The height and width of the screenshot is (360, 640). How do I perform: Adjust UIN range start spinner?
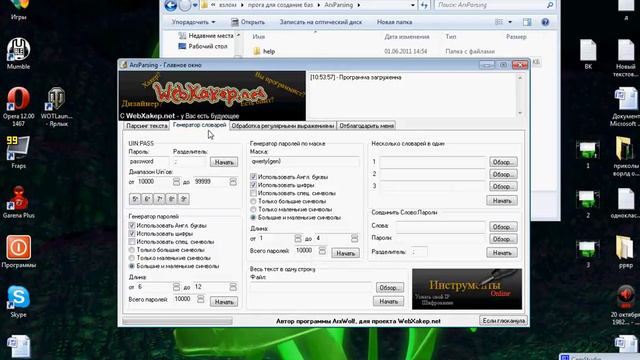pyautogui.click(x=176, y=182)
